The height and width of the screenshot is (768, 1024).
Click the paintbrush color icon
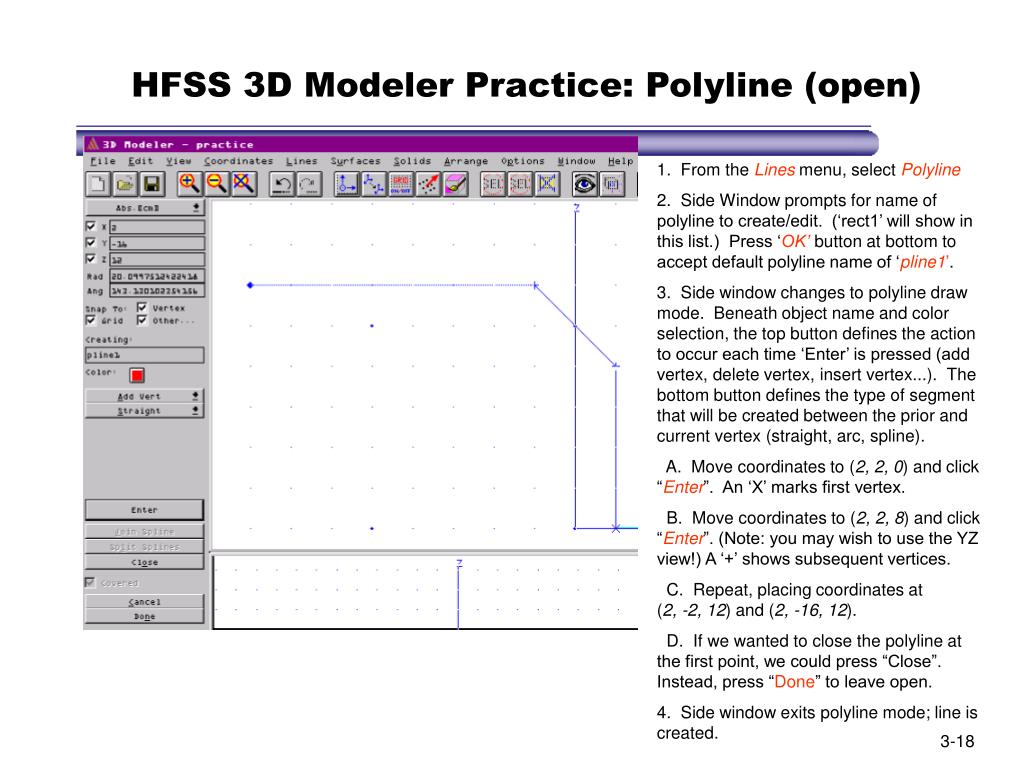coord(456,184)
